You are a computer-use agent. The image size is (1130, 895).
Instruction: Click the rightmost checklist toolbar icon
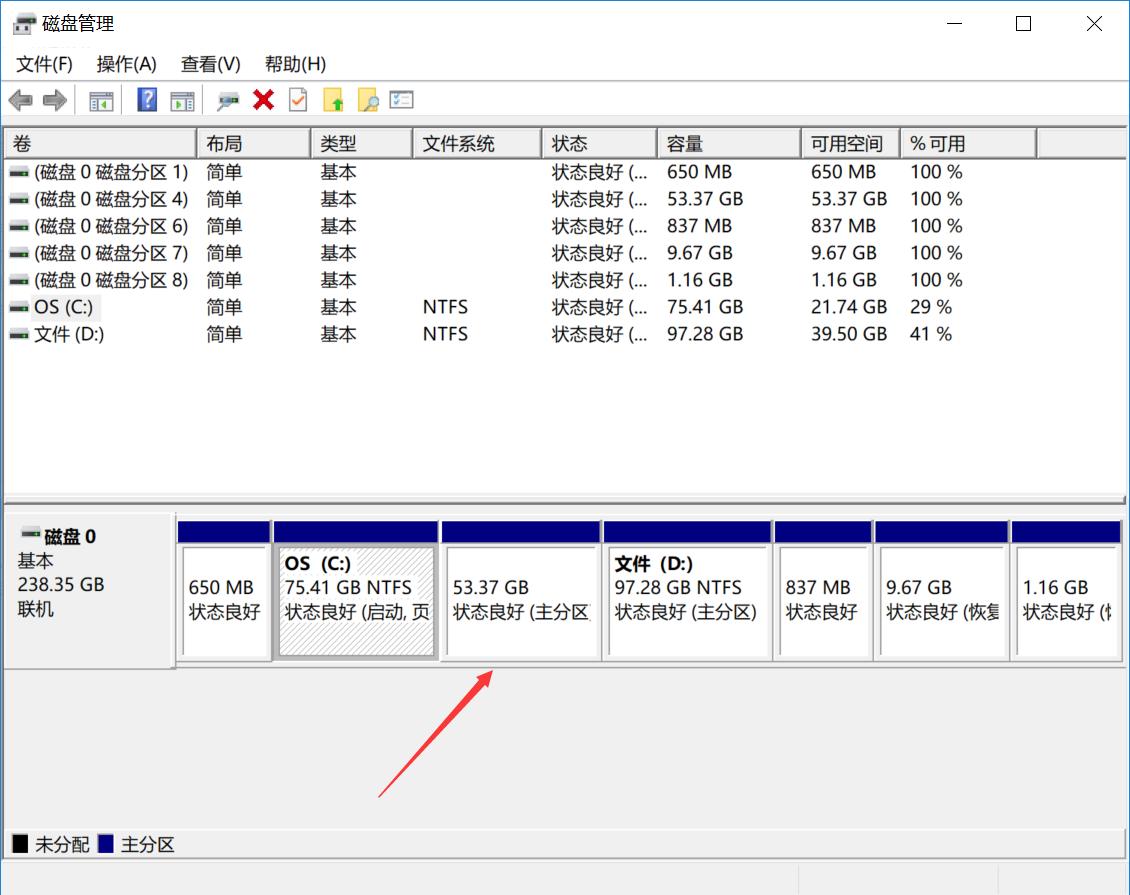pyautogui.click(x=402, y=100)
